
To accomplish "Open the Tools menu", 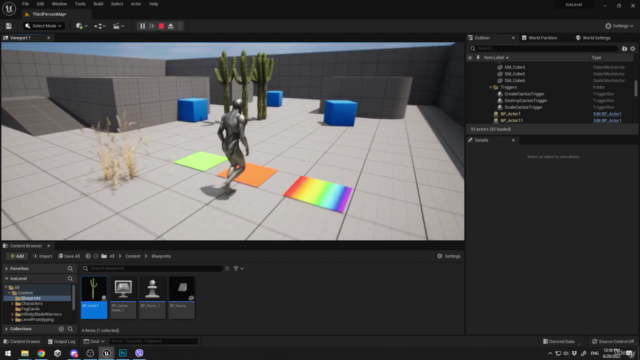I will pyautogui.click(x=80, y=4).
